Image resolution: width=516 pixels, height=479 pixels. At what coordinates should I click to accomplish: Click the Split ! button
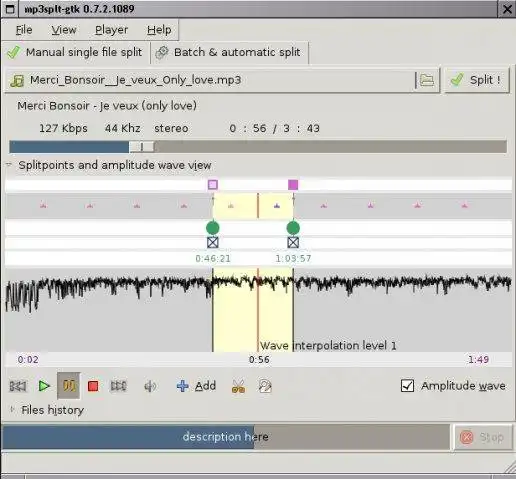pos(477,80)
